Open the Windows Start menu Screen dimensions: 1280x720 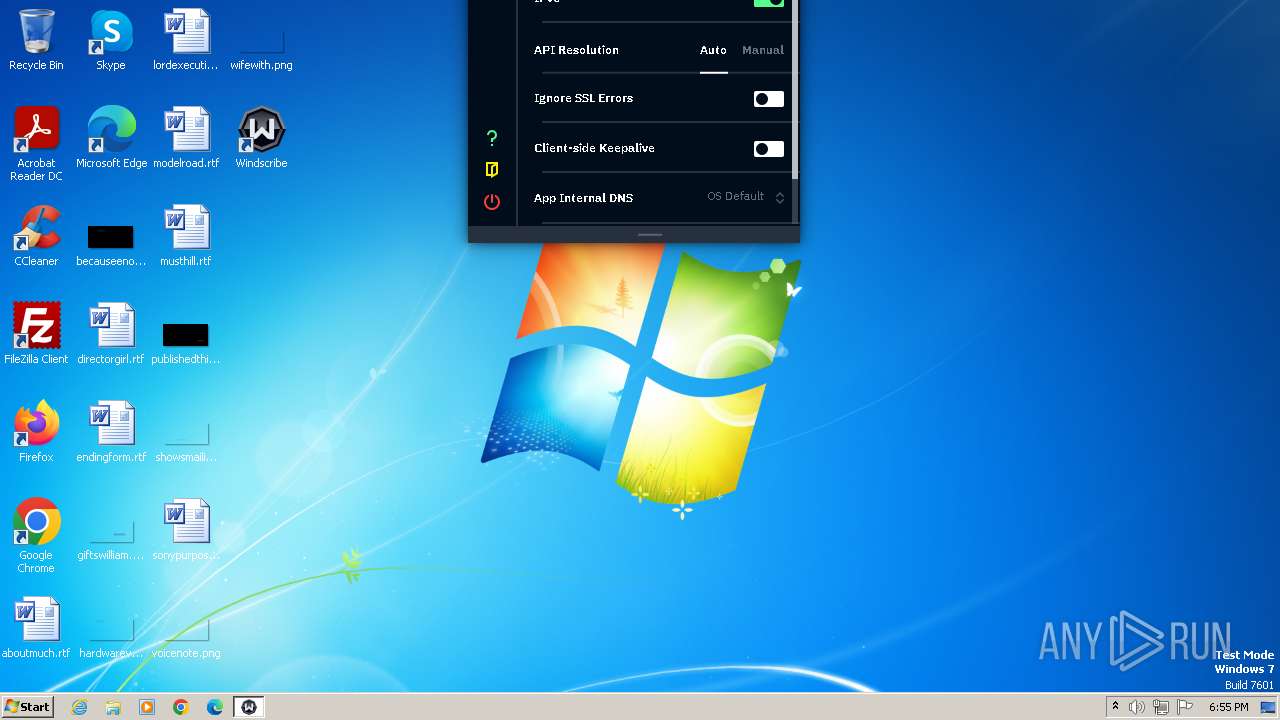click(27, 707)
